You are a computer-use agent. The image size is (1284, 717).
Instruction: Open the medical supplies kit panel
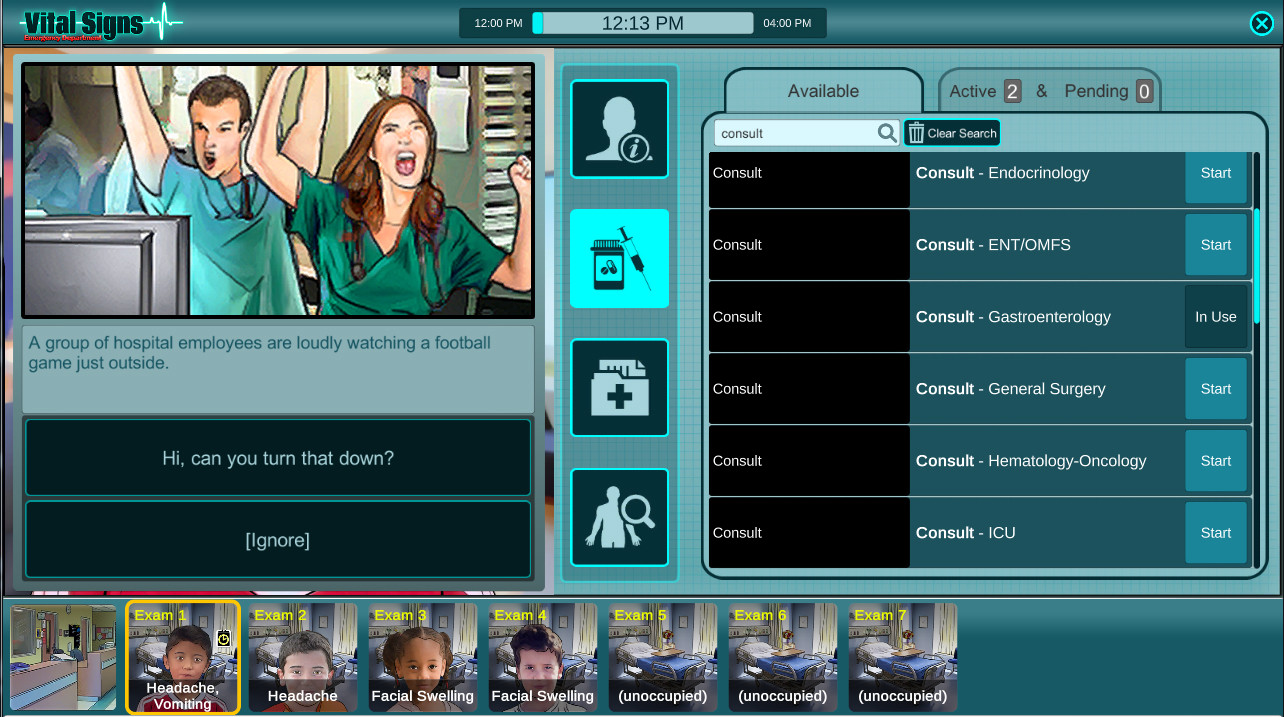619,387
